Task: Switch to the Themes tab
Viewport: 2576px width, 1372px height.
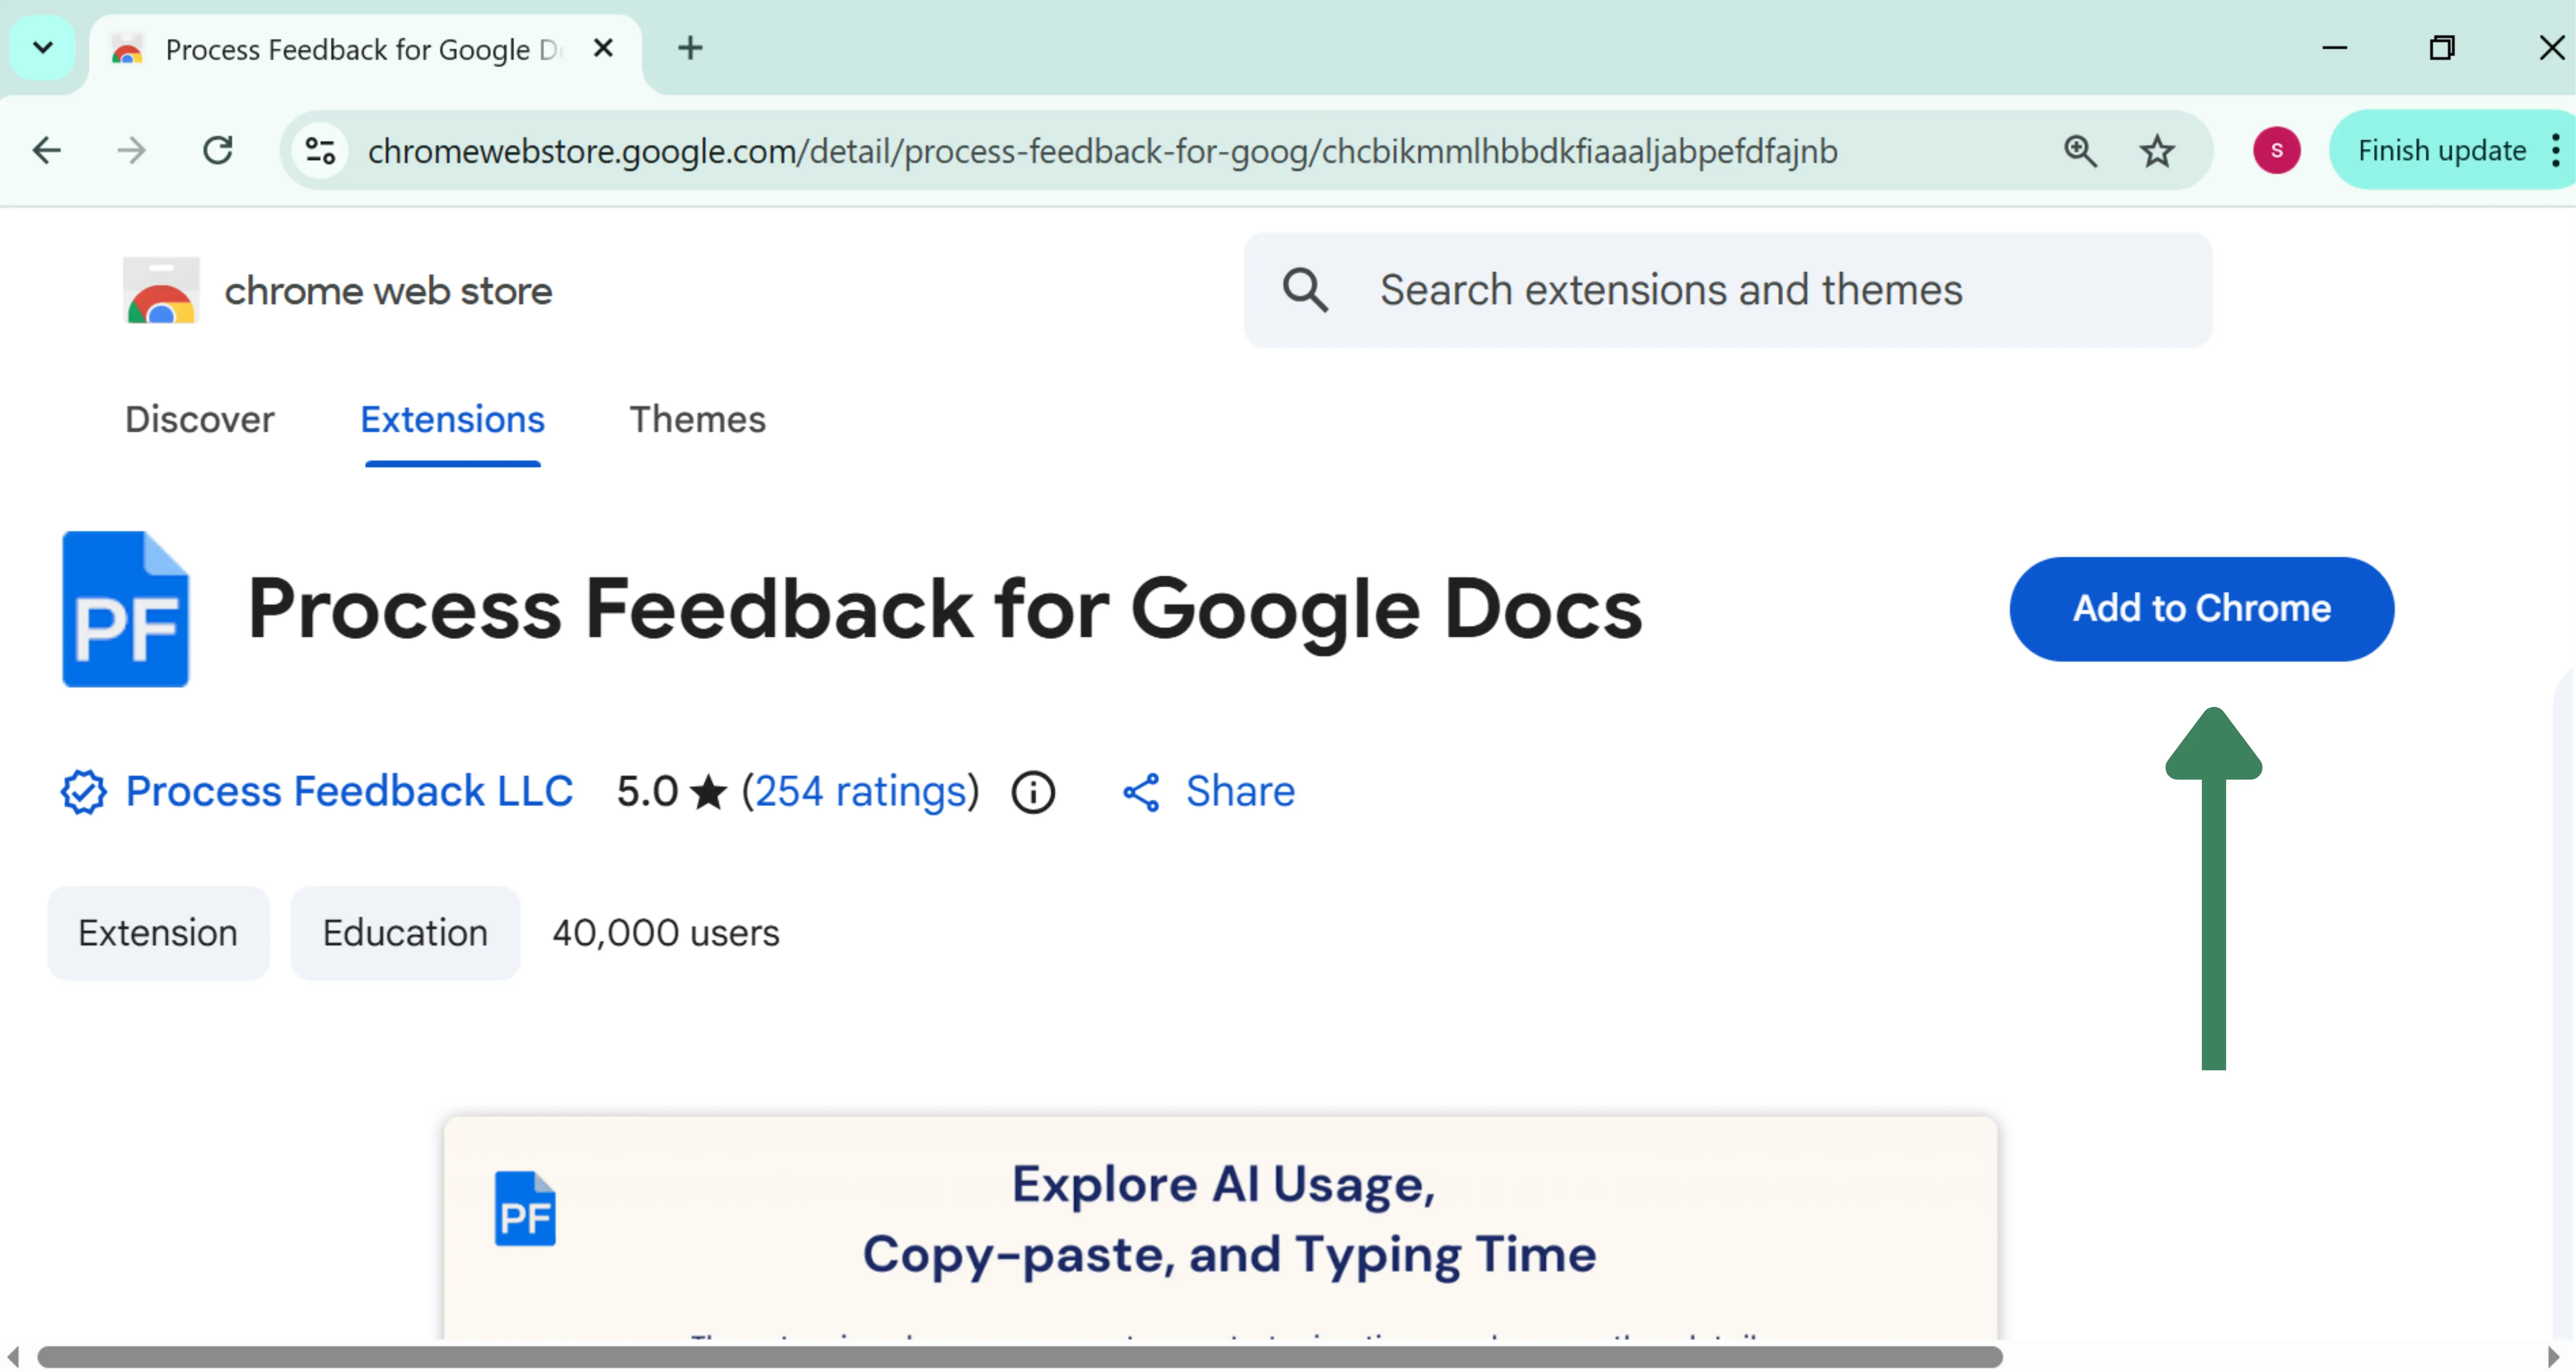Action: (697, 419)
